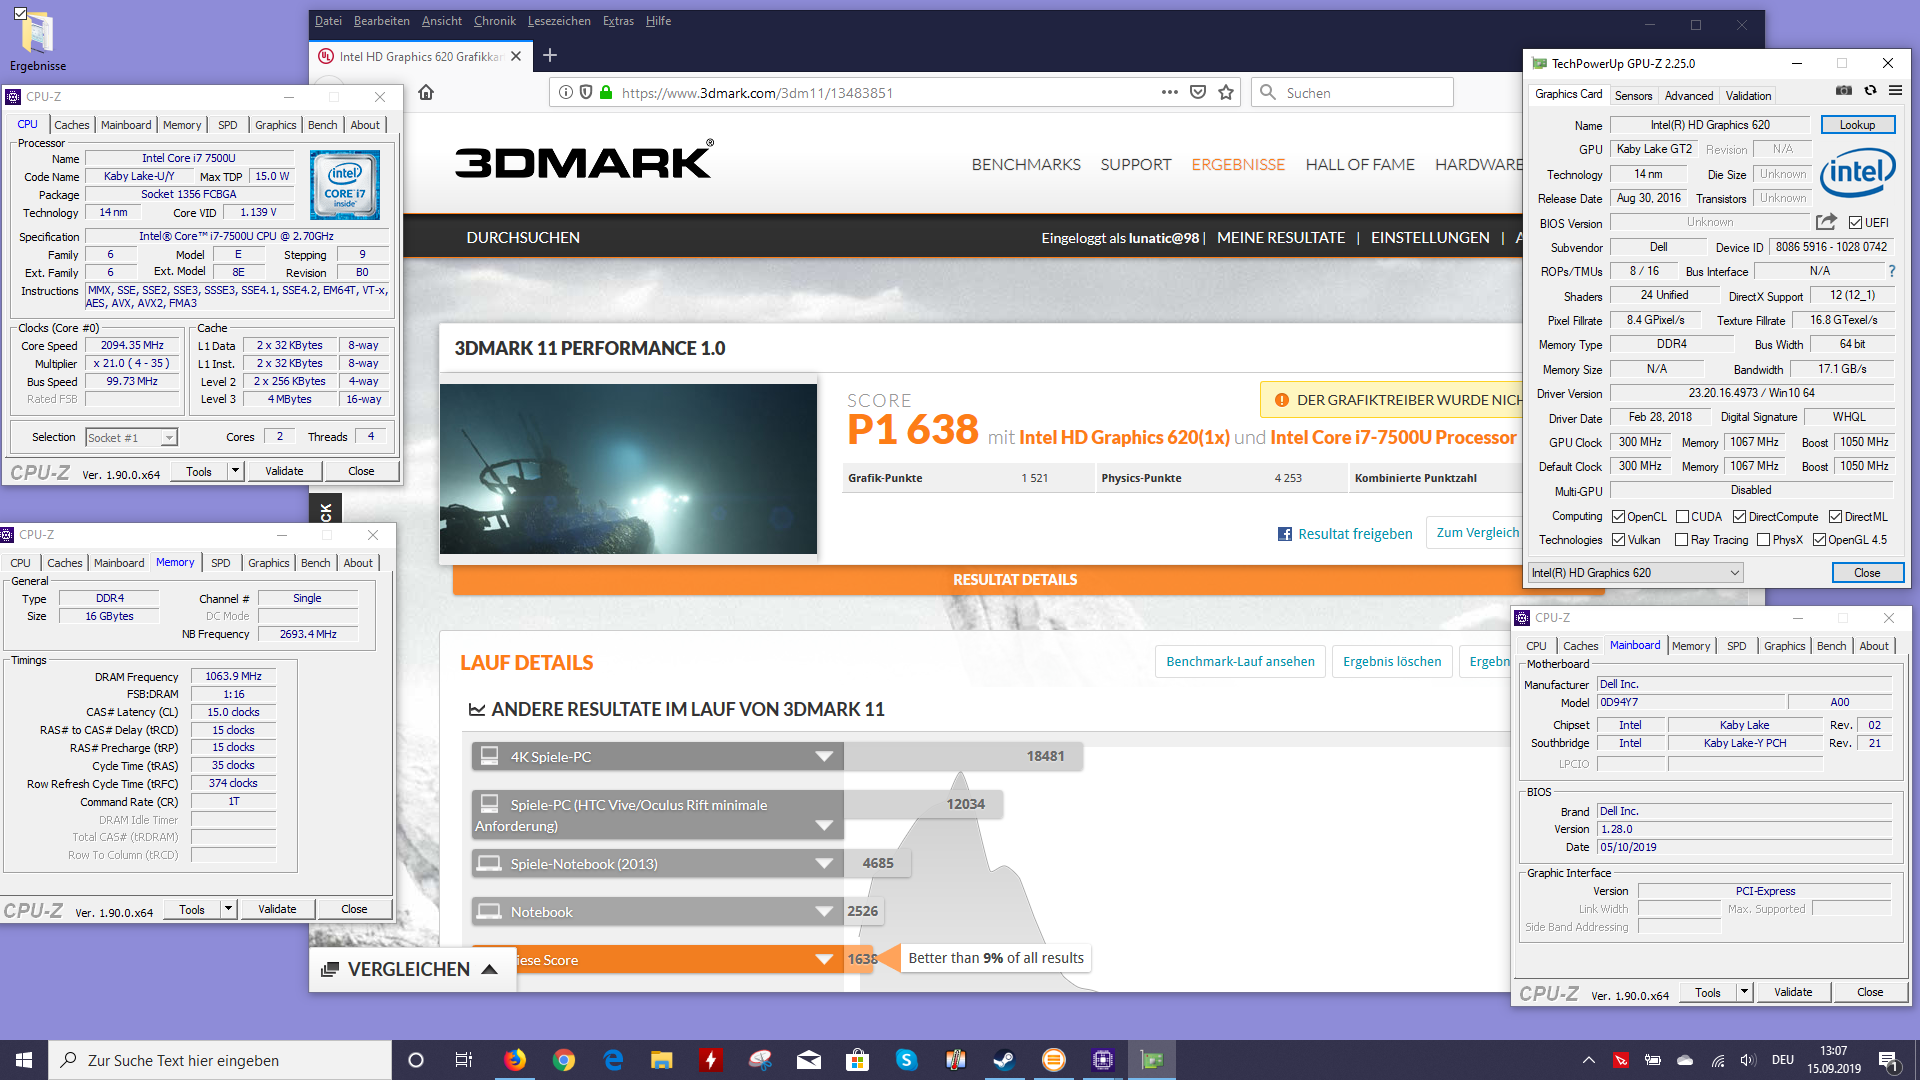Open Task View from the taskbar
Viewport: 1920px width, 1080px height.
click(x=463, y=1060)
